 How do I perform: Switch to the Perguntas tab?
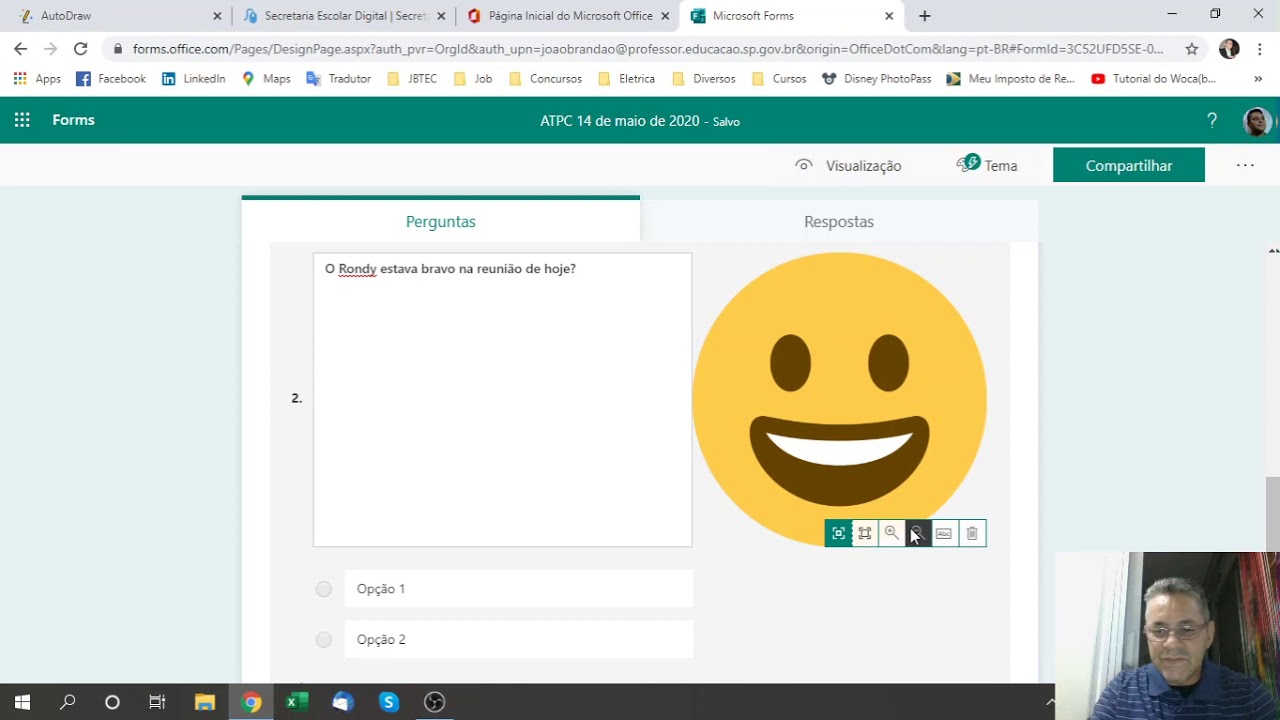(x=441, y=221)
